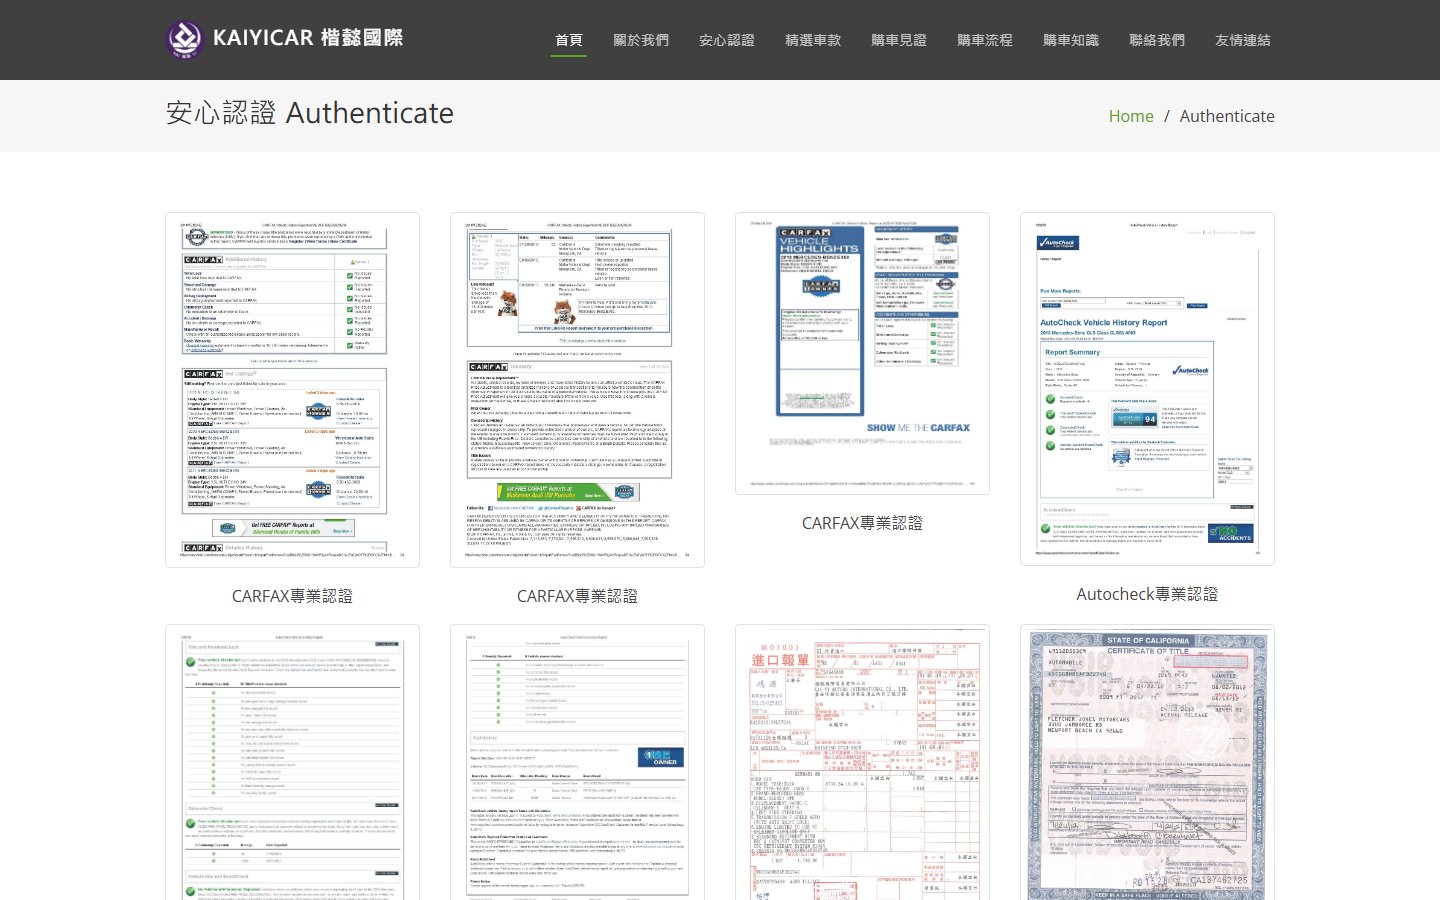Screen dimensions: 1440x900
Task: Open 精選車款 featured cars menu
Action: (x=813, y=40)
